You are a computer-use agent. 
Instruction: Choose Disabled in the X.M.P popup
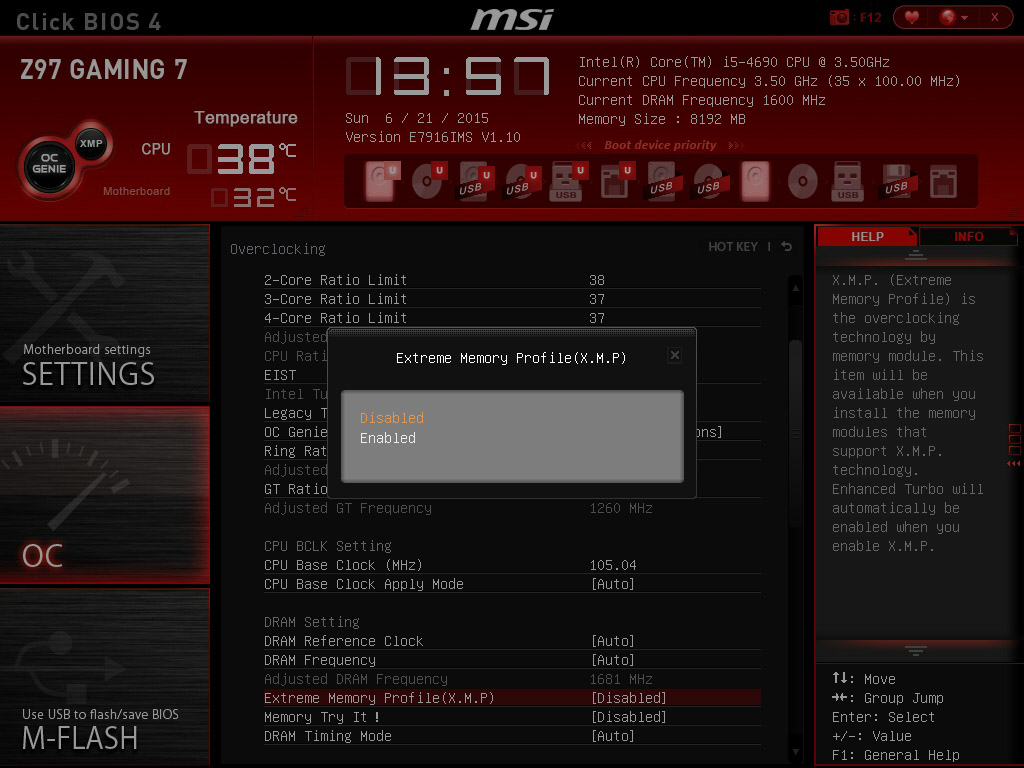click(x=392, y=418)
